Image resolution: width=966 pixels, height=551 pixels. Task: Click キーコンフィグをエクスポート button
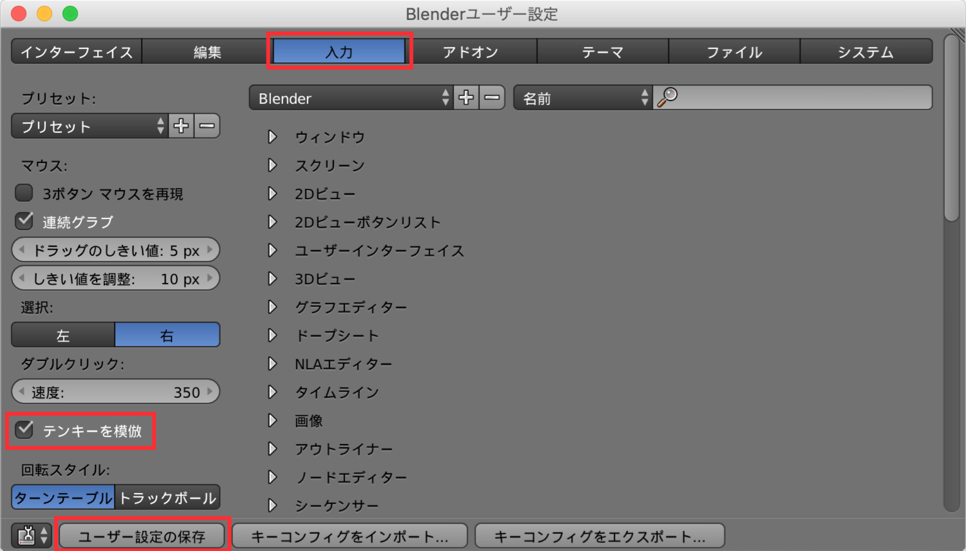[600, 536]
